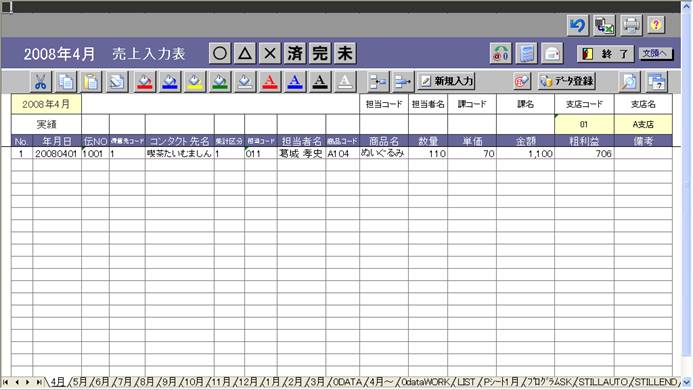Switch to the 10月 sheet tab
This screenshot has height=390, width=693.
click(x=194, y=382)
